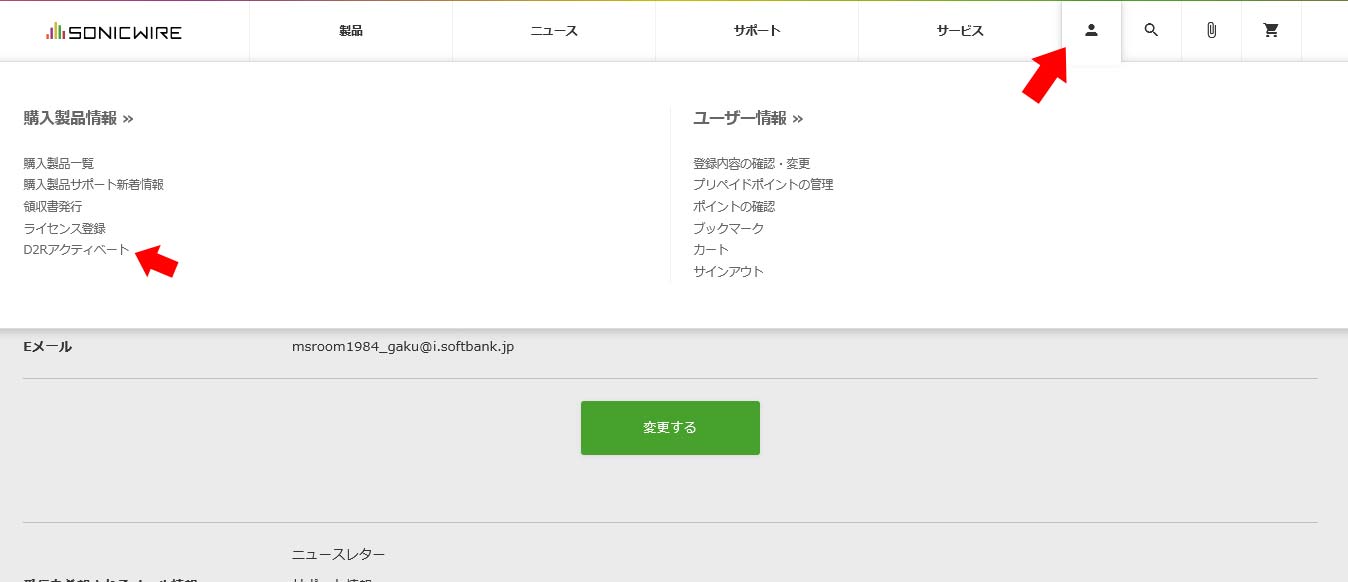Click the SONICWIRE logo

(x=114, y=32)
